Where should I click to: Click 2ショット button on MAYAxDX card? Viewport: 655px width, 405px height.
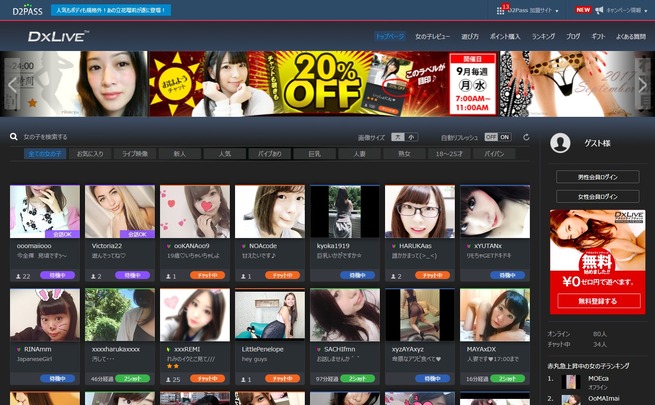(x=508, y=379)
